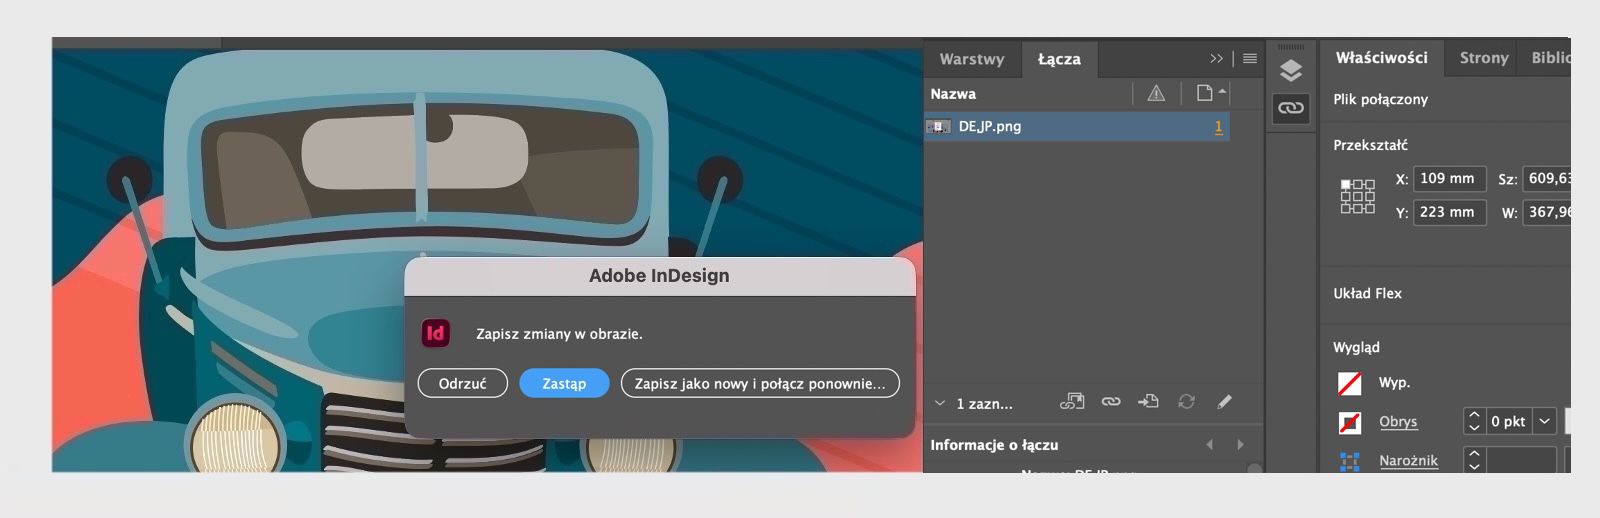The image size is (1600, 518).
Task: Collapse the Łącza panel with double arrows
Action: [1216, 59]
